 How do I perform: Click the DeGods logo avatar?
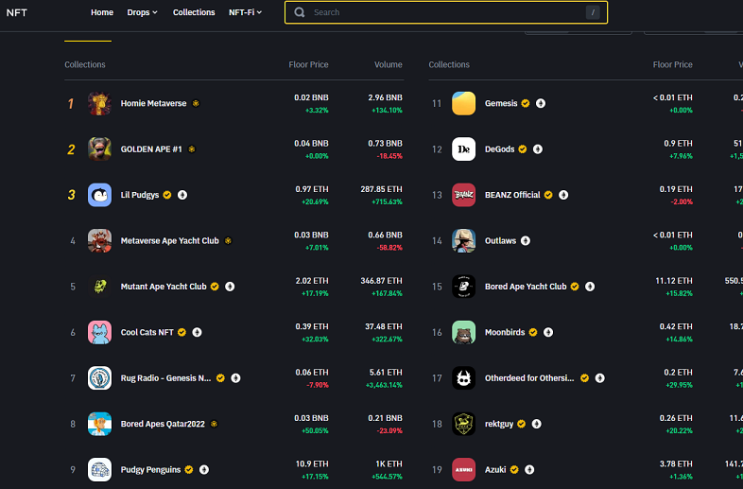click(x=463, y=149)
